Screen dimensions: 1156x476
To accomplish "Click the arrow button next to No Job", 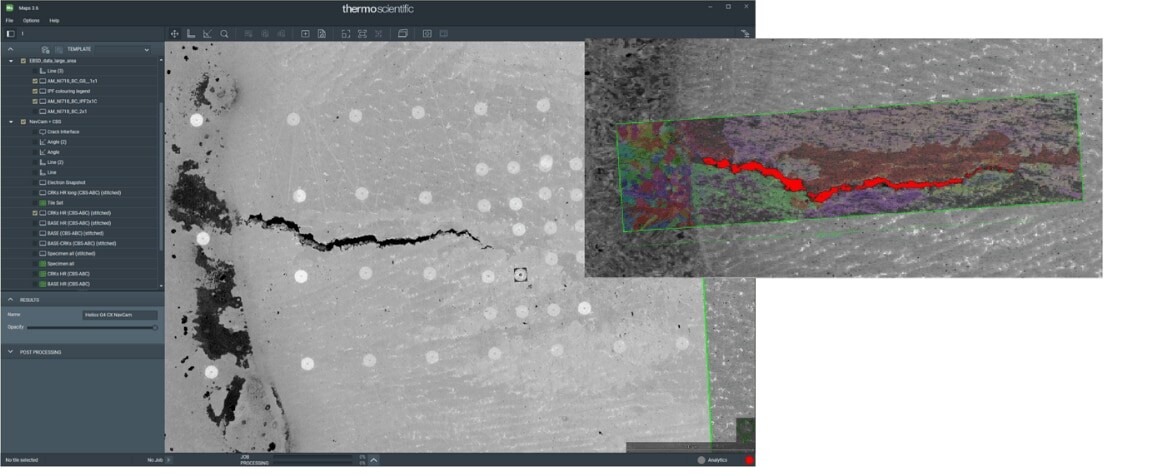I will coord(168,461).
